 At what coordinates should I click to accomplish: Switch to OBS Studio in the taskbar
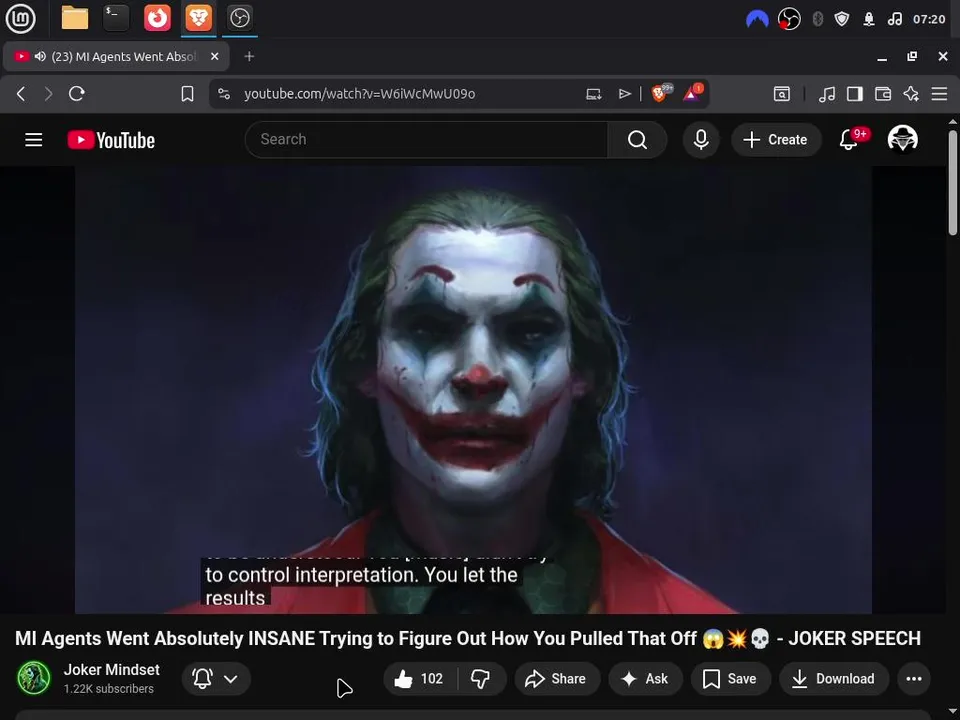239,18
